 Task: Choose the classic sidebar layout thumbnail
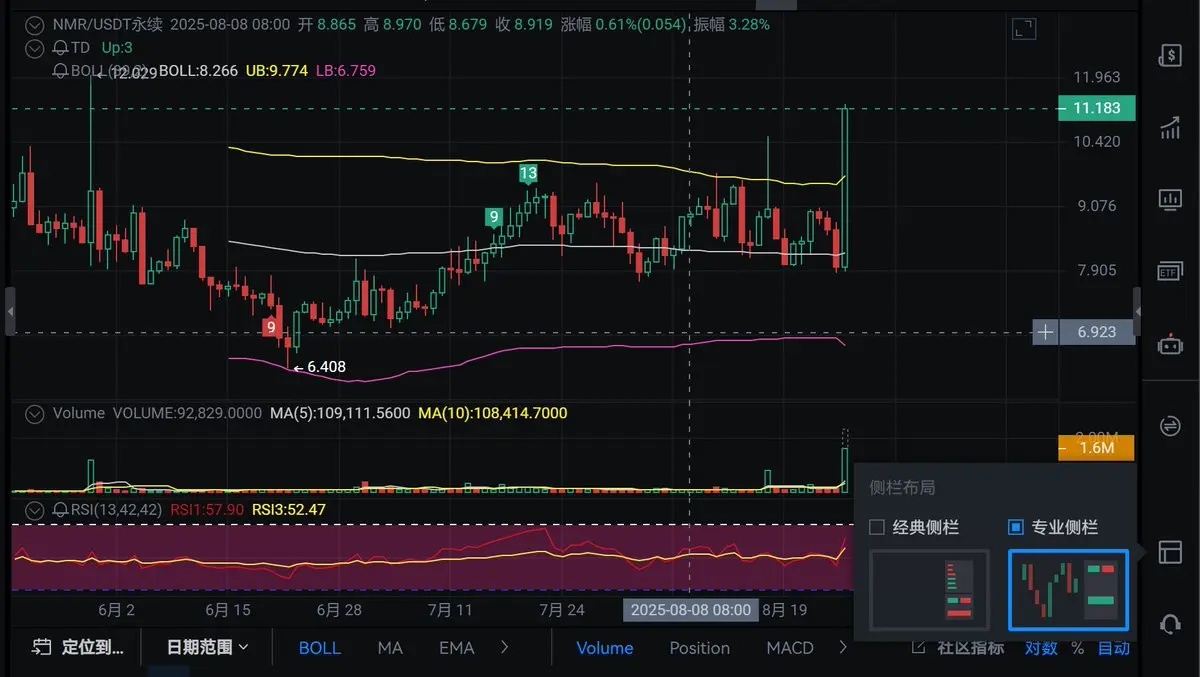tap(929, 590)
